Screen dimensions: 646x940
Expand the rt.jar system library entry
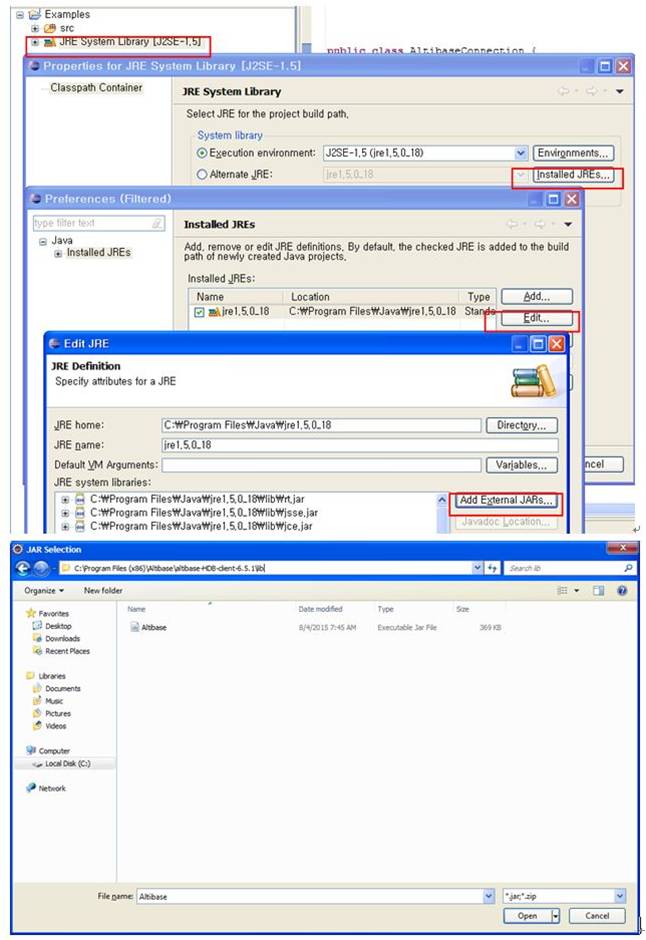pos(66,499)
